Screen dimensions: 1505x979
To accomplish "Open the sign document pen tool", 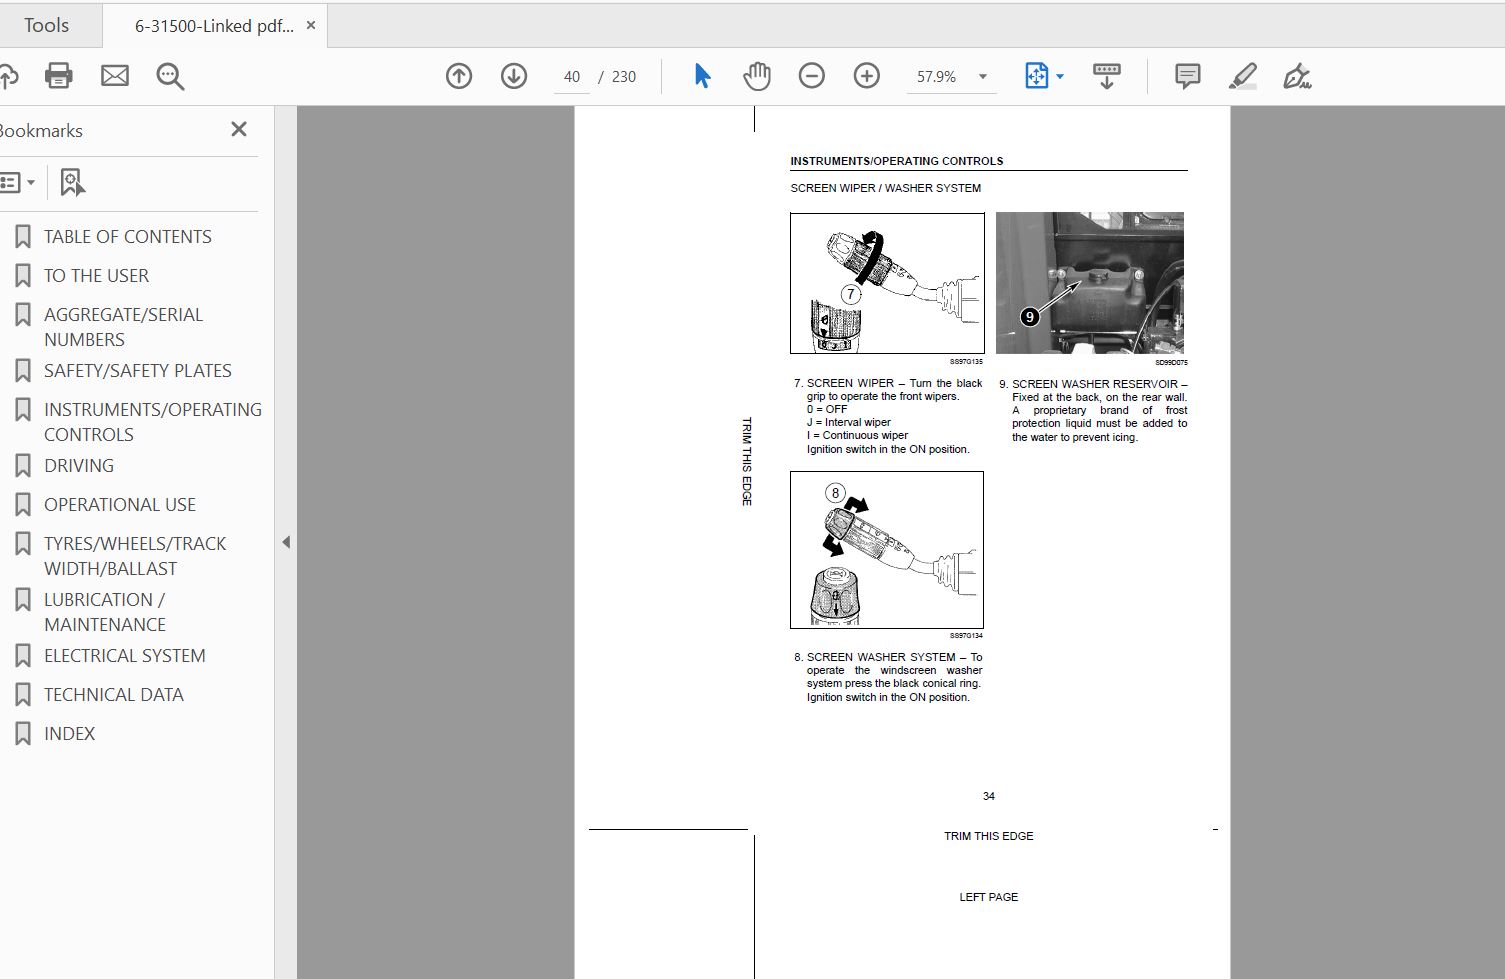I will point(1297,76).
